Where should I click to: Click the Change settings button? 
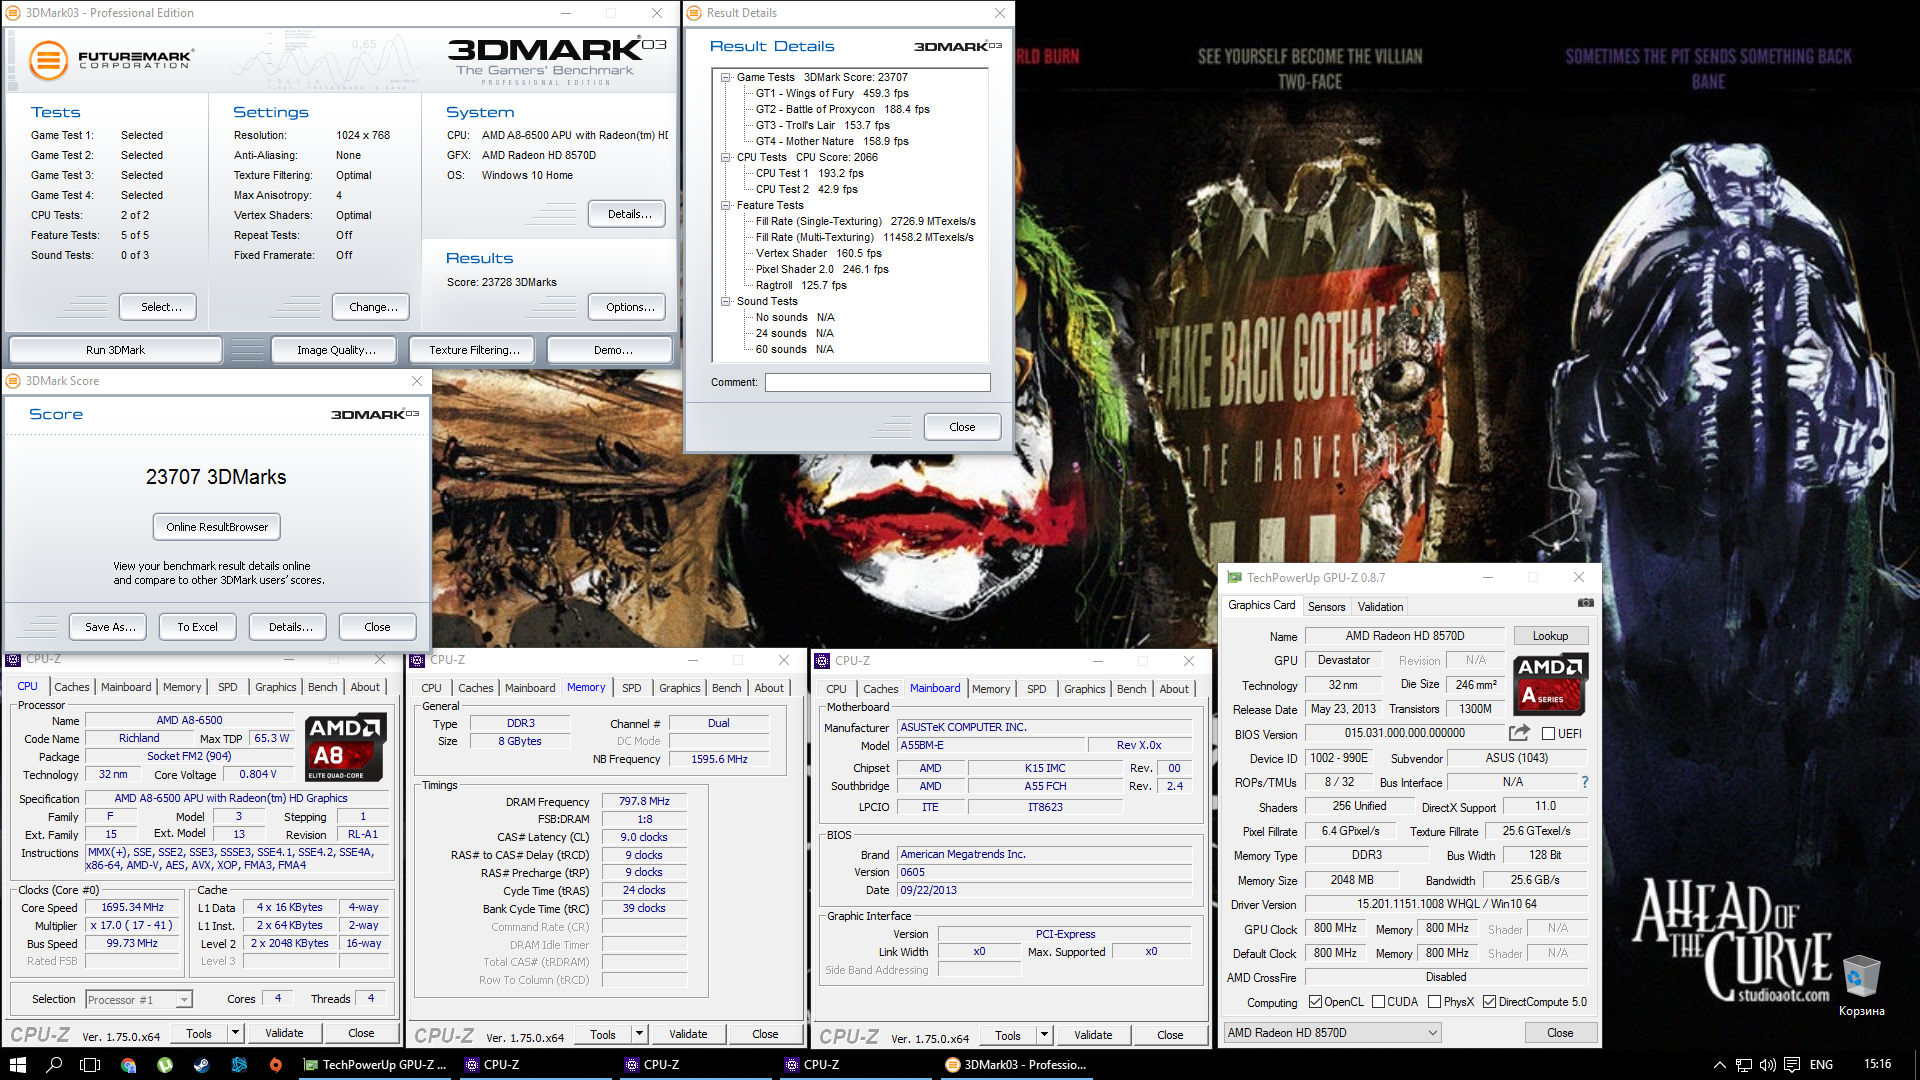click(x=373, y=307)
